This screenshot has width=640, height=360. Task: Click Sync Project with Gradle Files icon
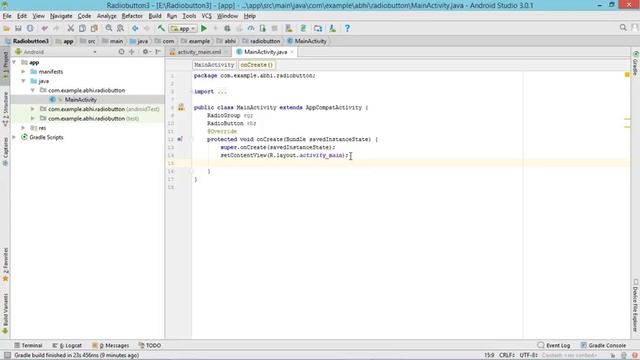303,29
